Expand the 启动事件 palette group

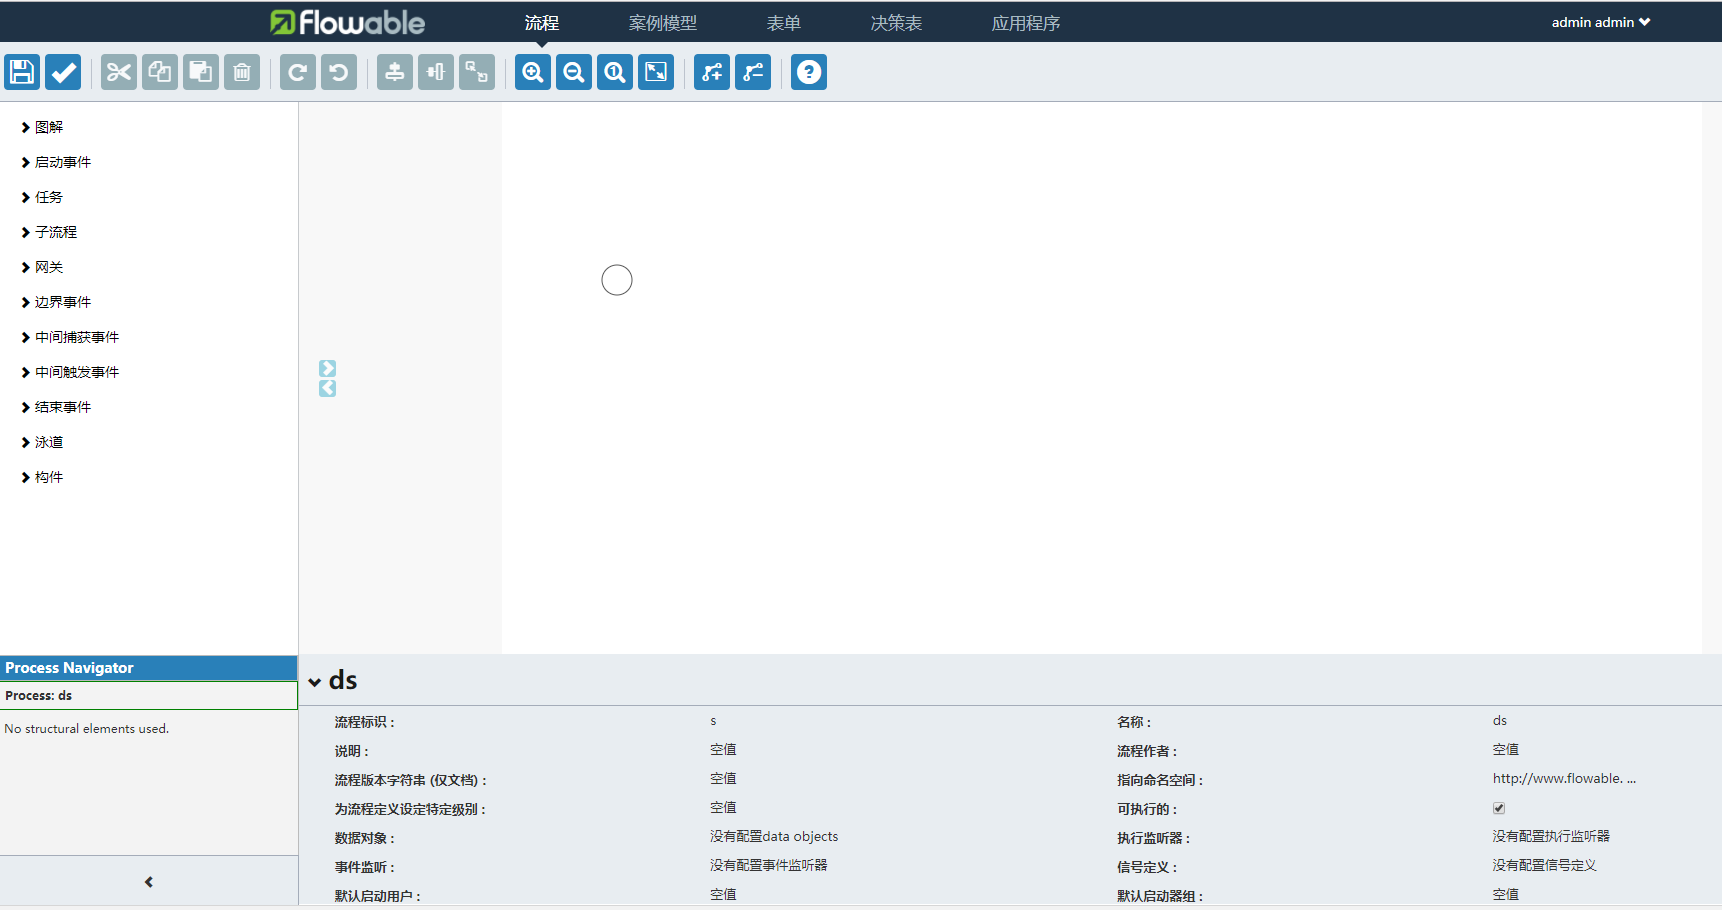pos(62,161)
